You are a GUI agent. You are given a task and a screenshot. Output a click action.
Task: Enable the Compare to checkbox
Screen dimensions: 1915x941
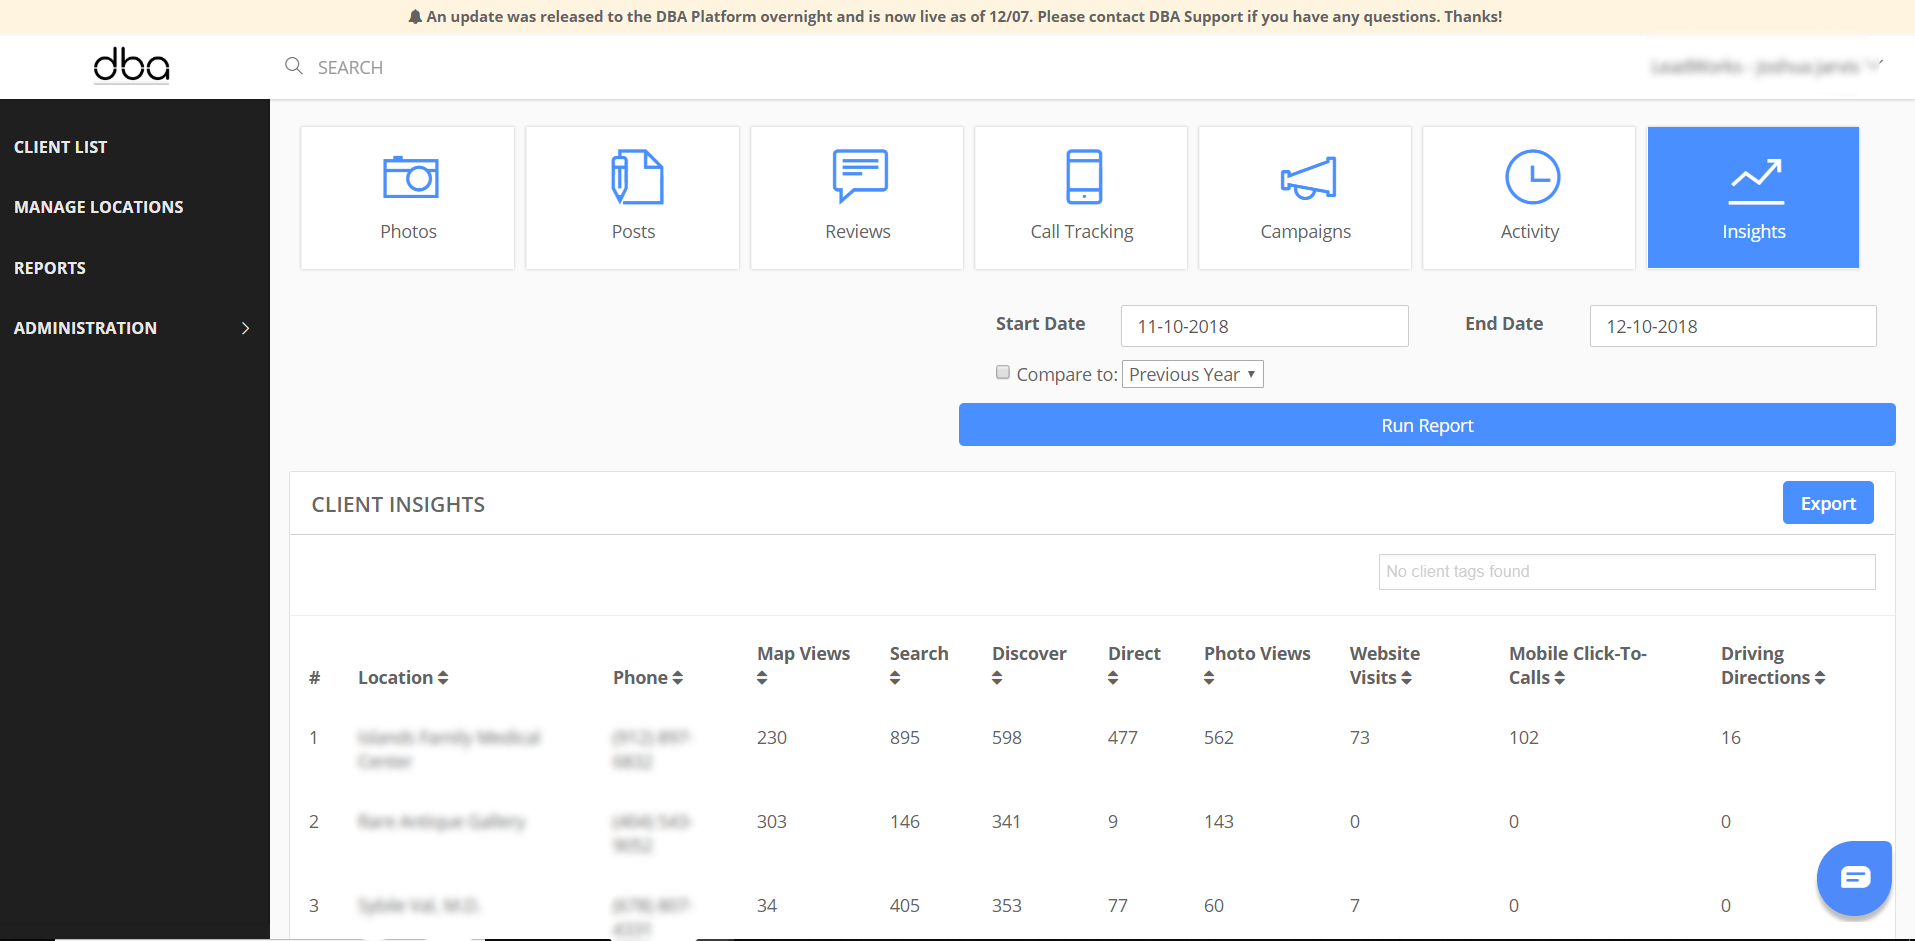1003,373
